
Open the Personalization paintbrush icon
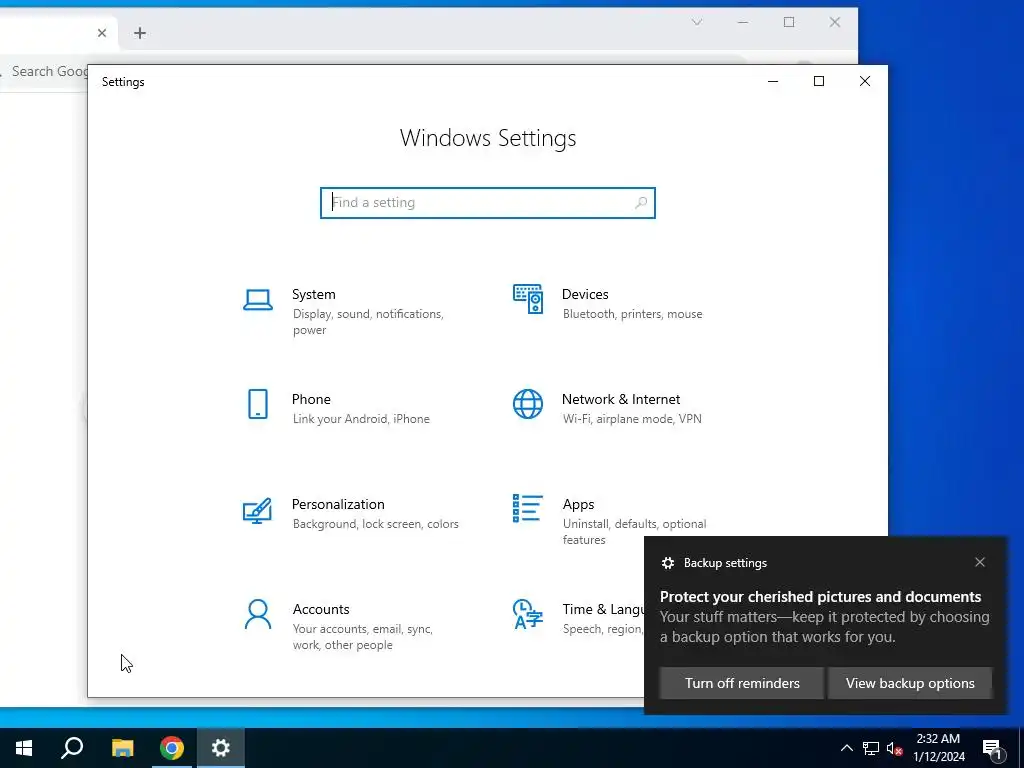(257, 511)
